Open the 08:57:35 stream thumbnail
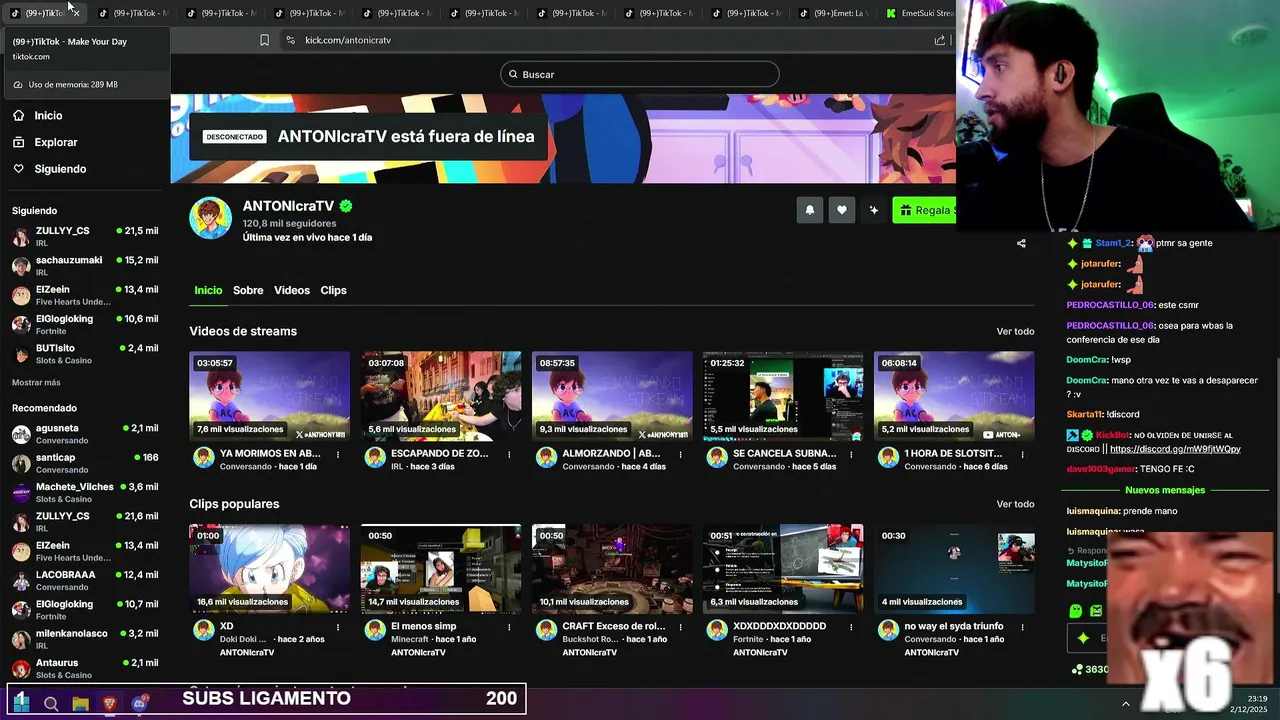The image size is (1280, 720). click(x=612, y=396)
